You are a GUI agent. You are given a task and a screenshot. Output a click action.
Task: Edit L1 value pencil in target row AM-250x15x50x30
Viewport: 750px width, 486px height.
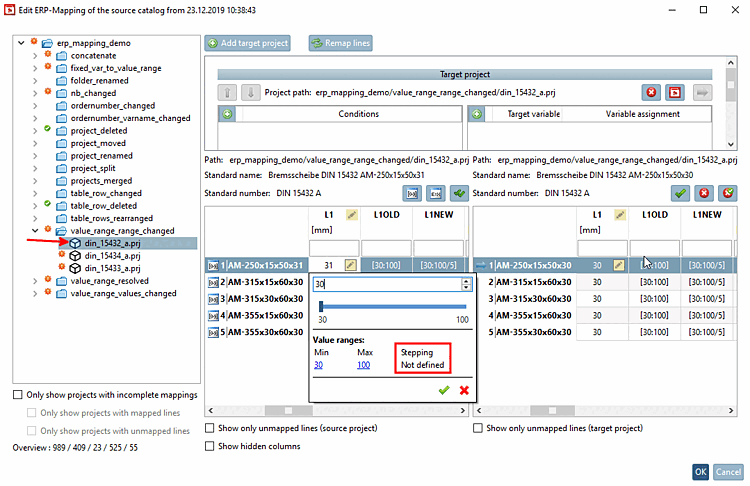619,265
